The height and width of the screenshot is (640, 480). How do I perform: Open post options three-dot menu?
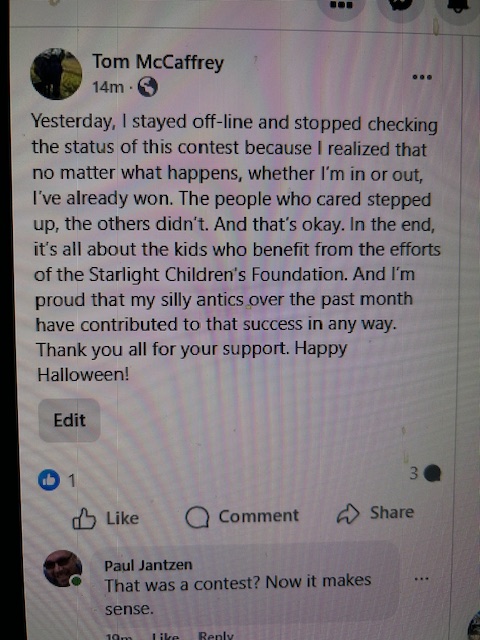point(422,77)
